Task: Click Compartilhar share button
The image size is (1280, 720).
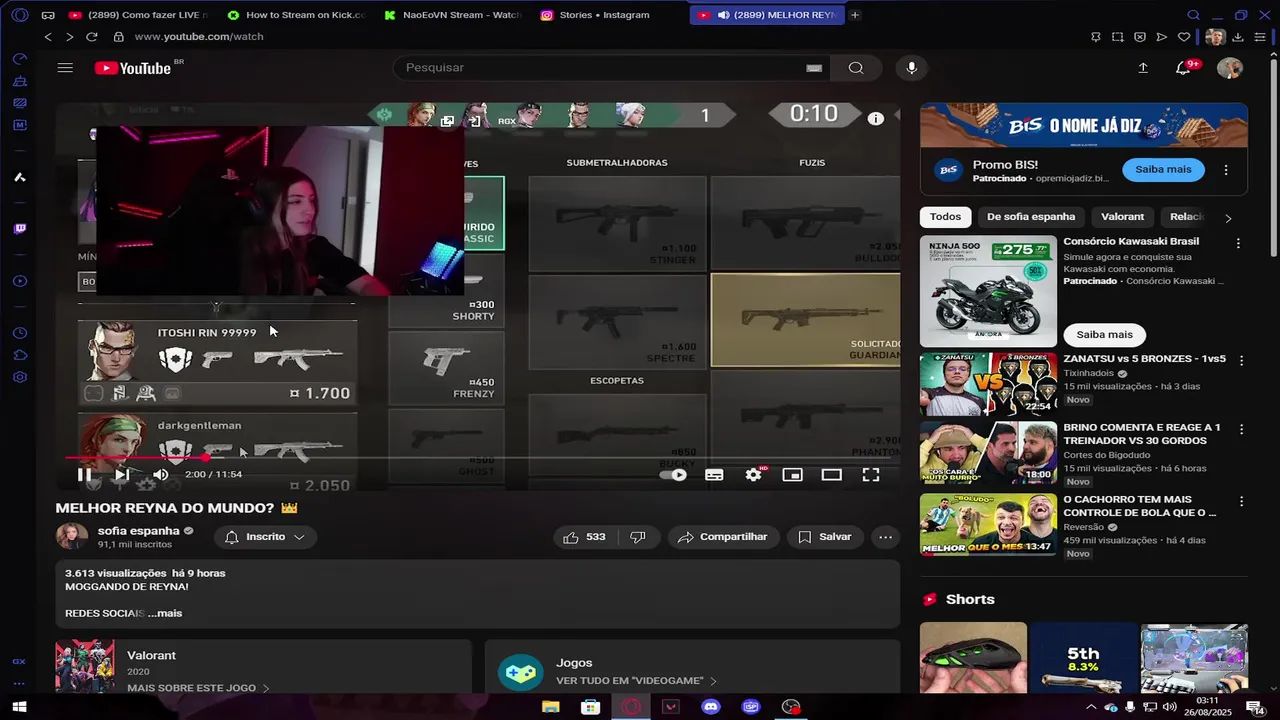Action: point(723,537)
